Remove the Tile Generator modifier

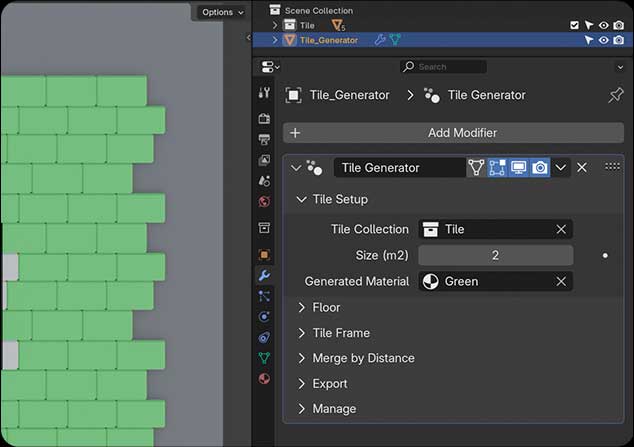coord(582,168)
